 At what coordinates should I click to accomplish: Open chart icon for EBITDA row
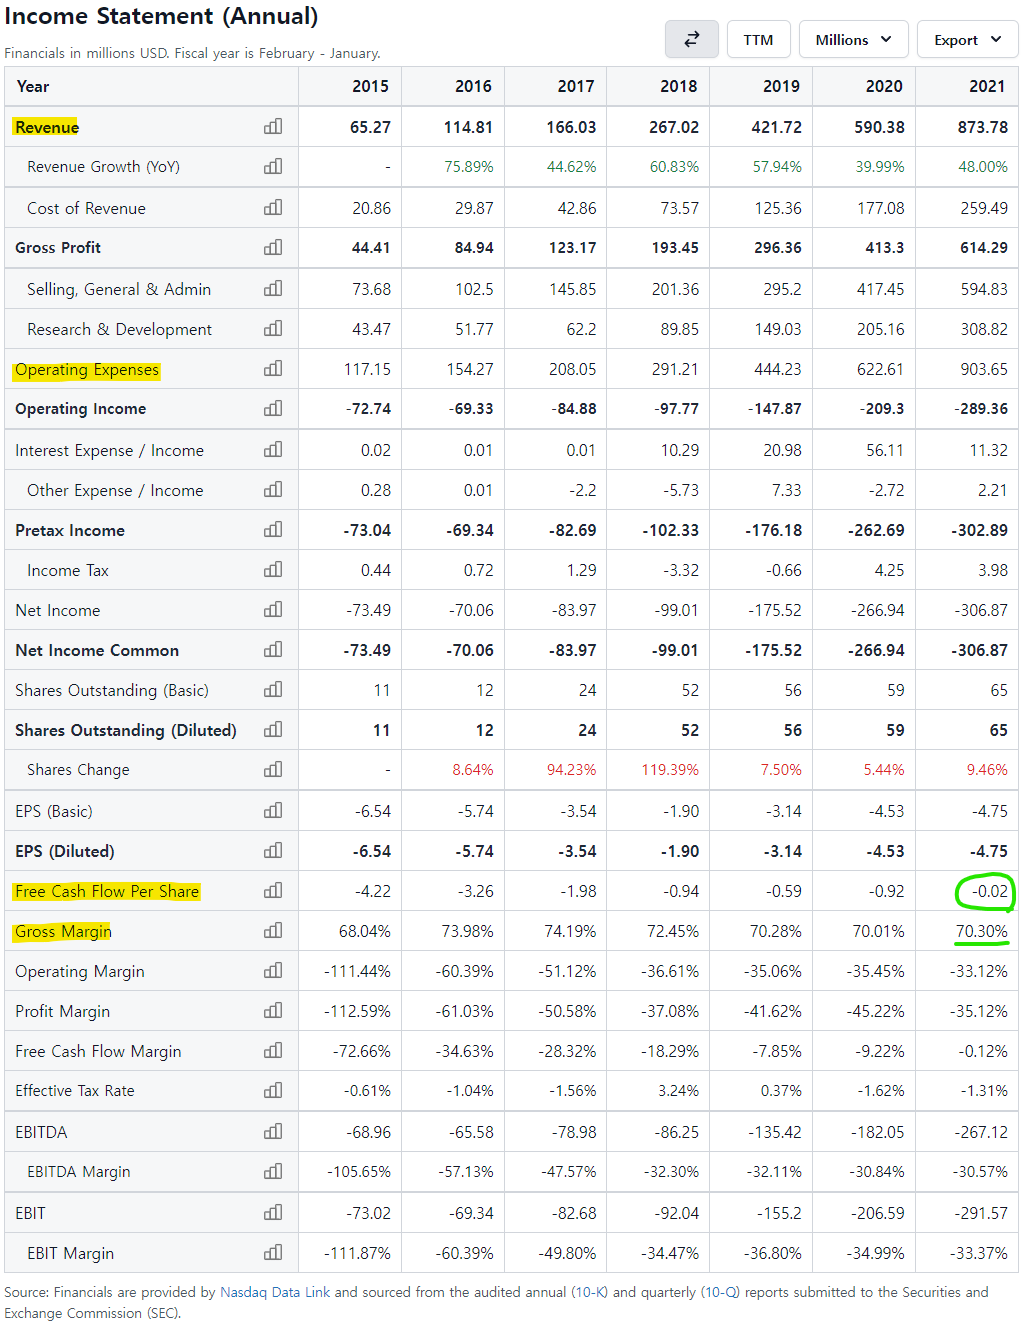(x=273, y=1132)
